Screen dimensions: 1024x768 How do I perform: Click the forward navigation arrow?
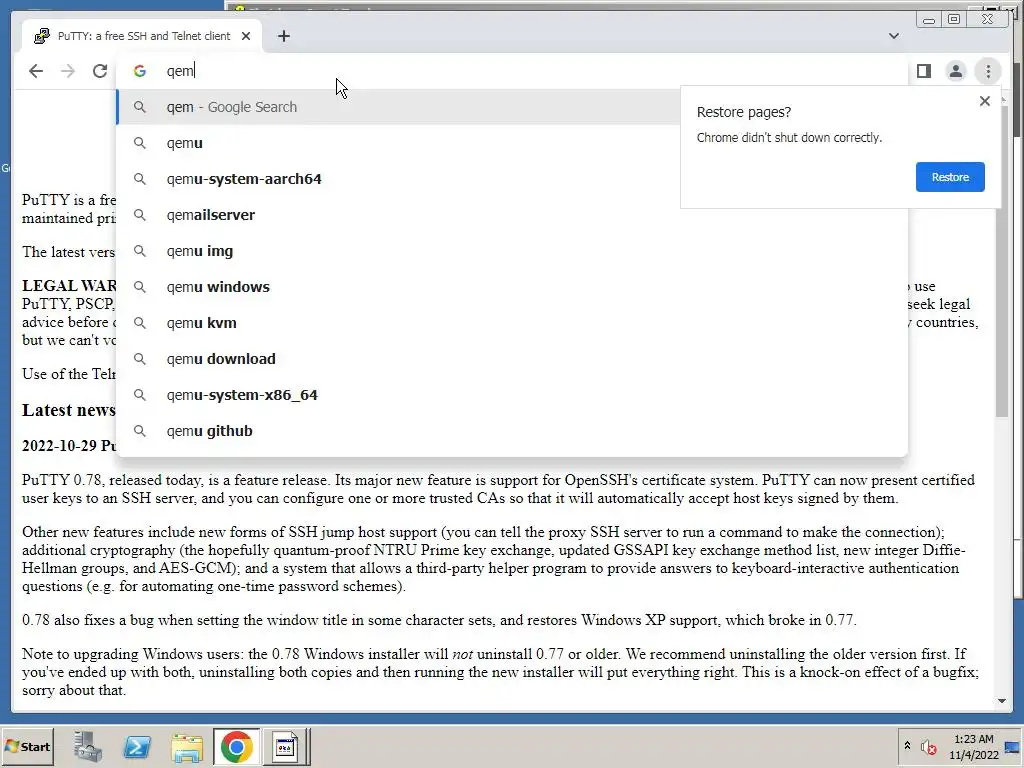pos(68,71)
